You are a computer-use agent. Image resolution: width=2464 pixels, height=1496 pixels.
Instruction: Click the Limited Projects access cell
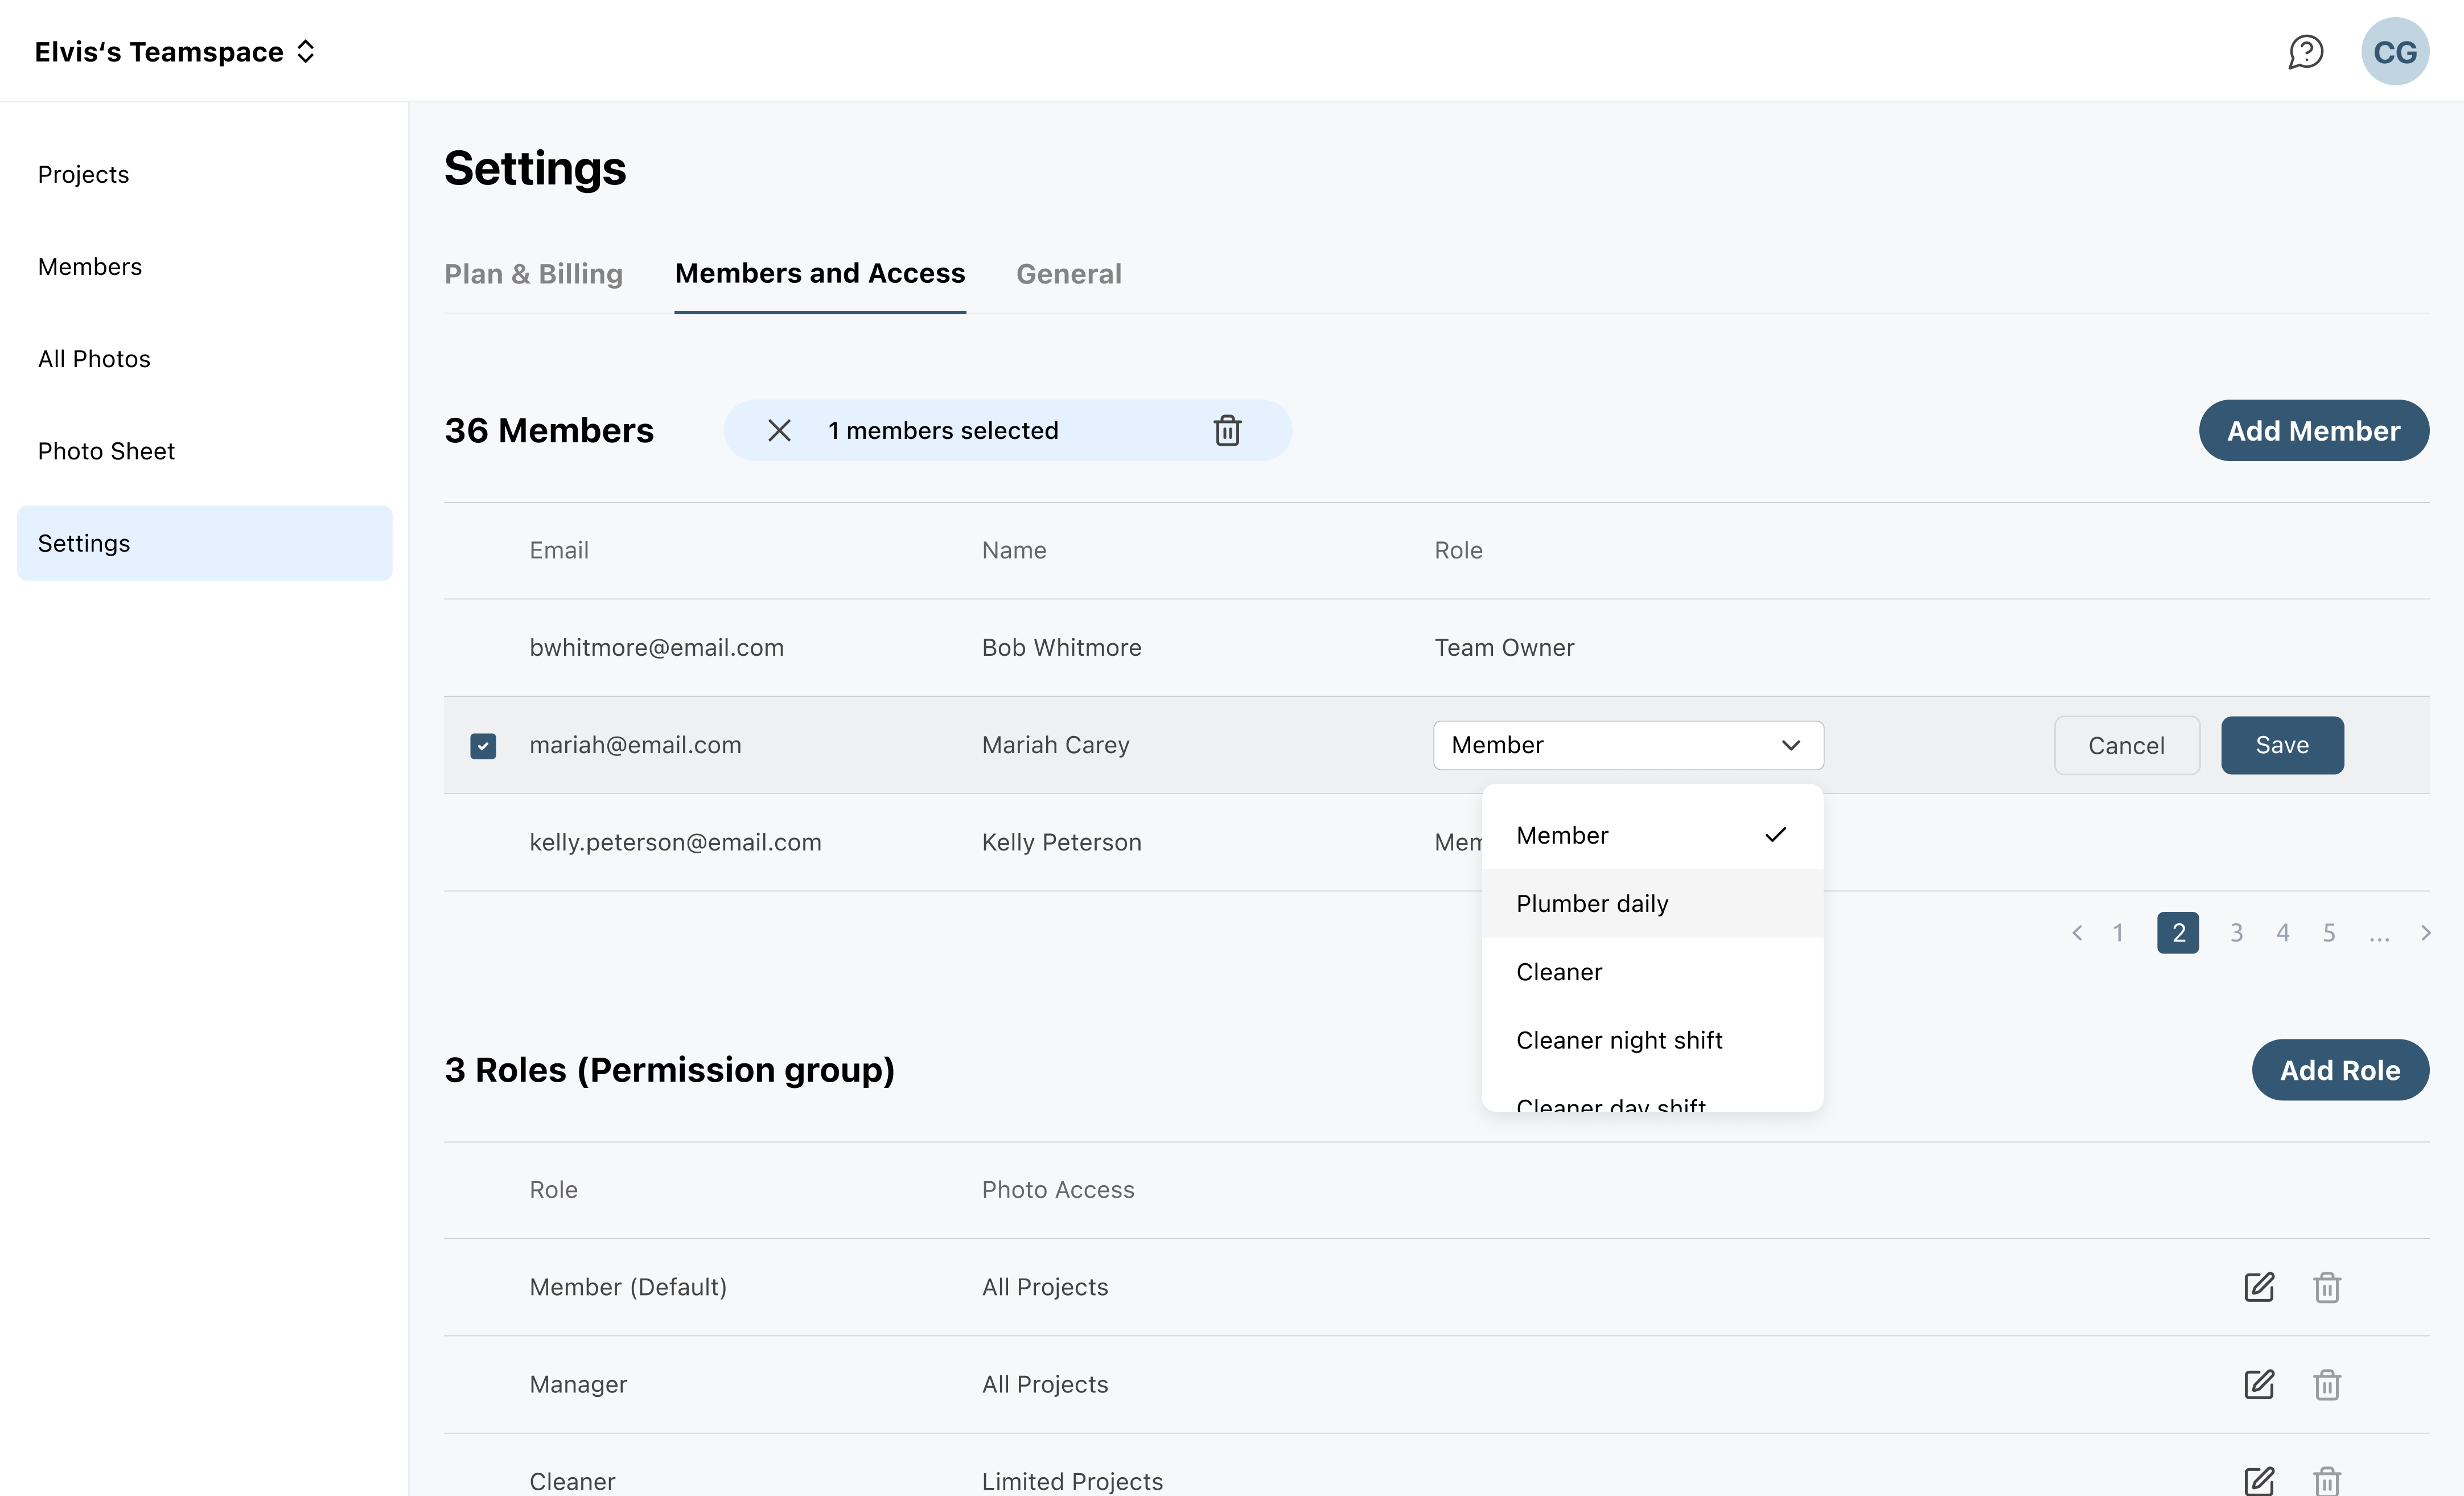1072,1481
